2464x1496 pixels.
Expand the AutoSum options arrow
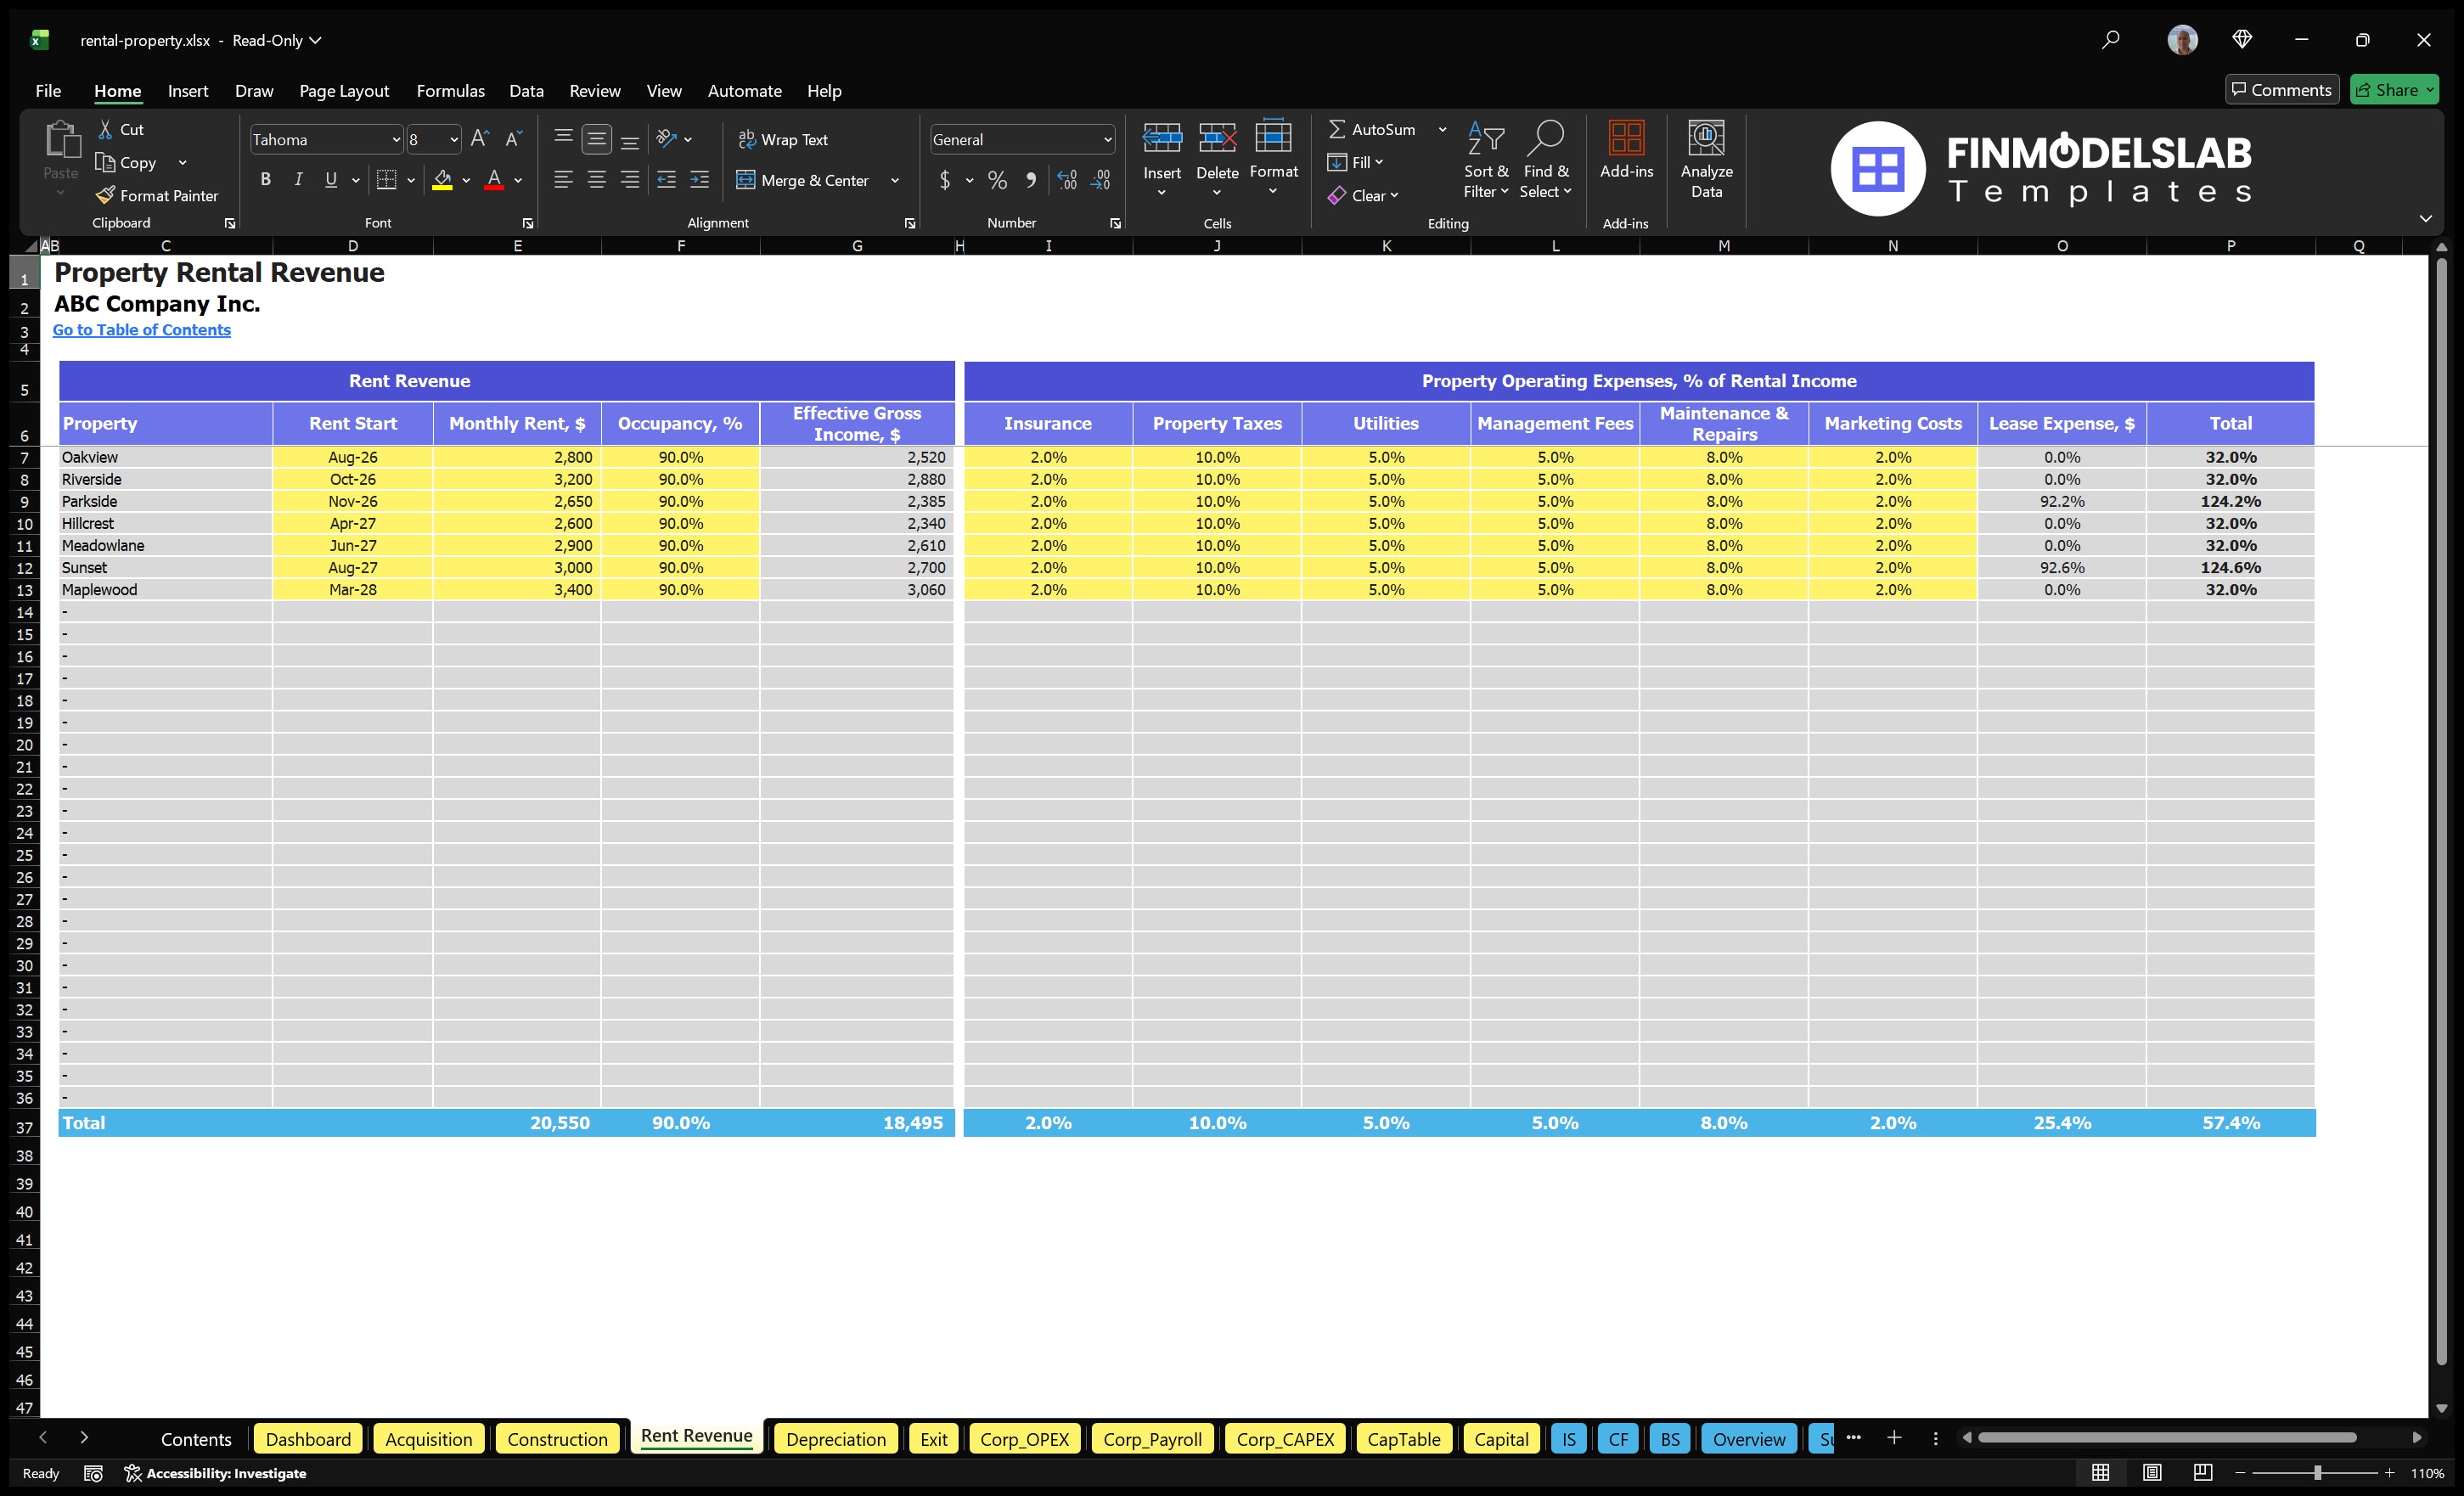point(1442,129)
